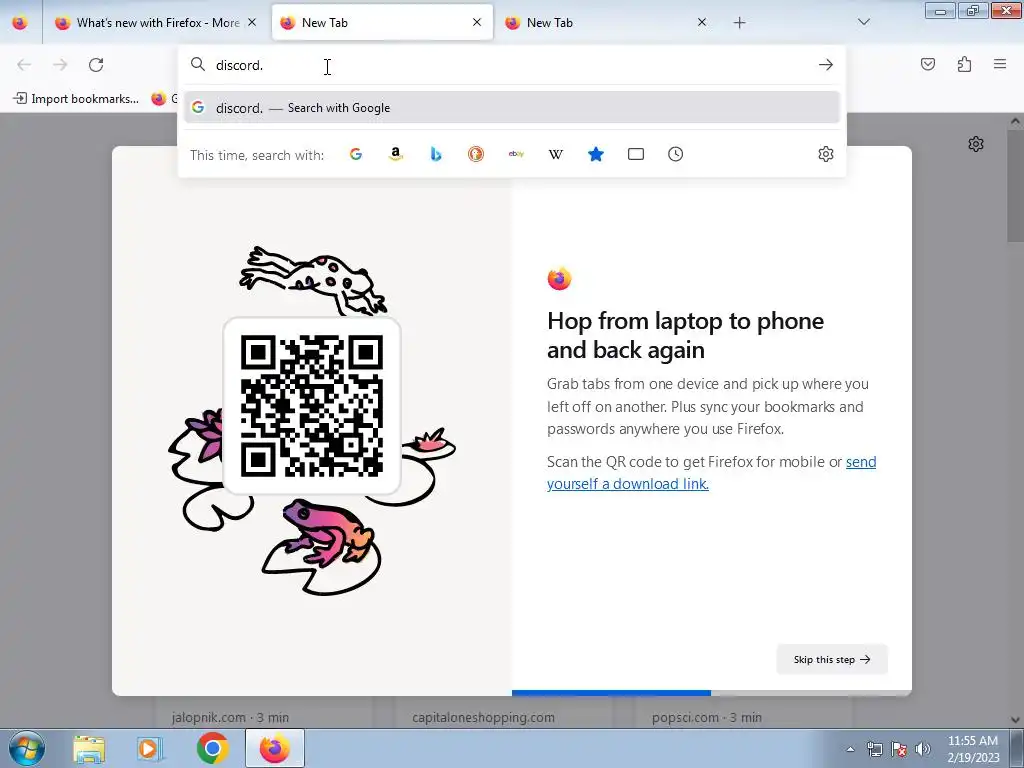This screenshot has width=1024, height=768.
Task: Click the QR code image
Action: [312, 406]
